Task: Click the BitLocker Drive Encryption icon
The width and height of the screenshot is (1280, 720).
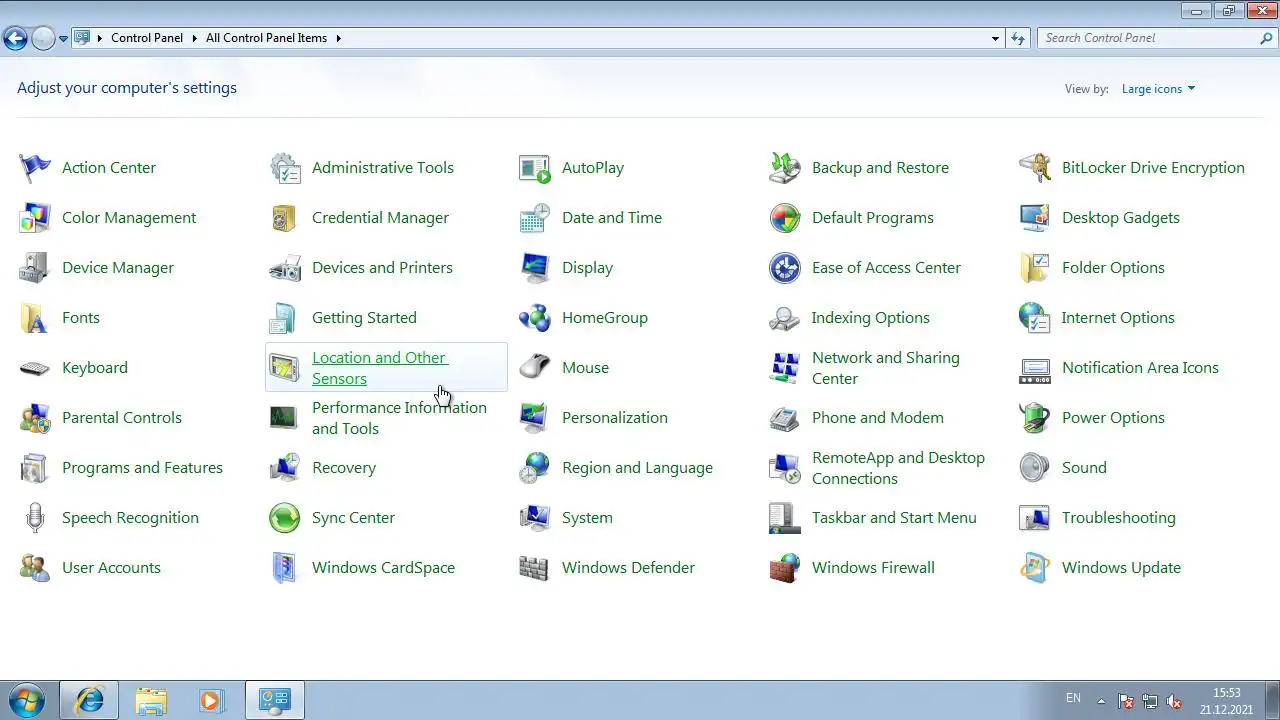Action: coord(1035,168)
